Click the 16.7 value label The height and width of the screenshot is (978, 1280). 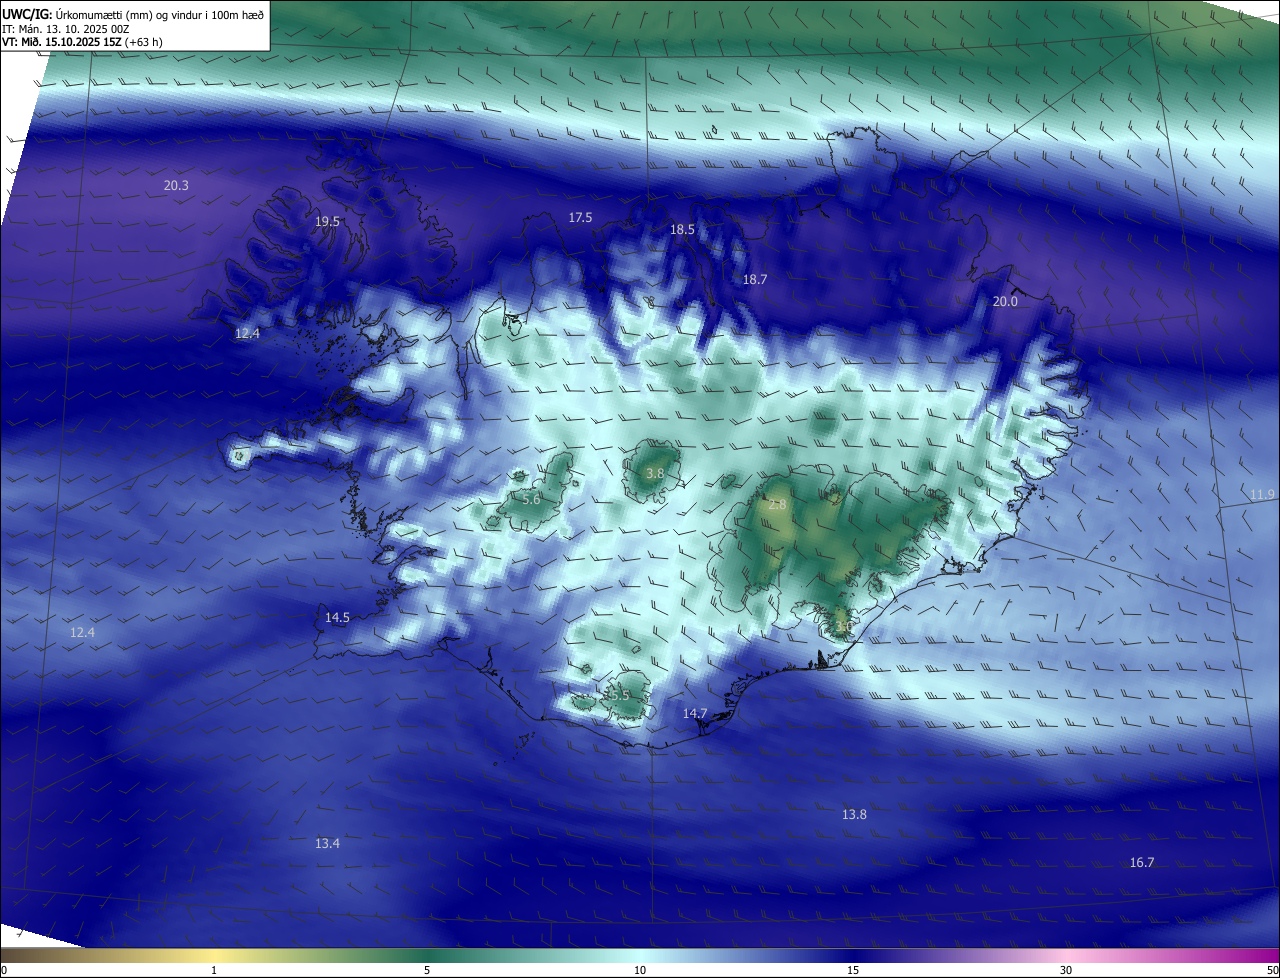click(1141, 863)
